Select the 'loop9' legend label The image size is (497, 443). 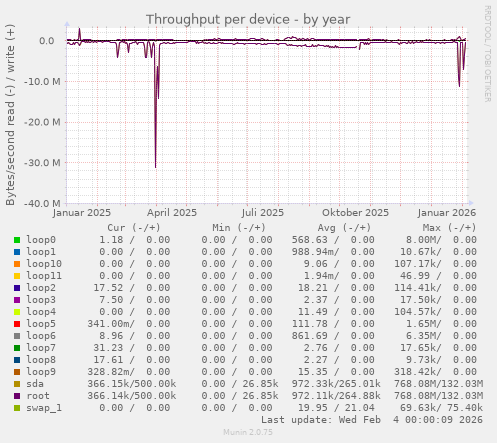41,372
